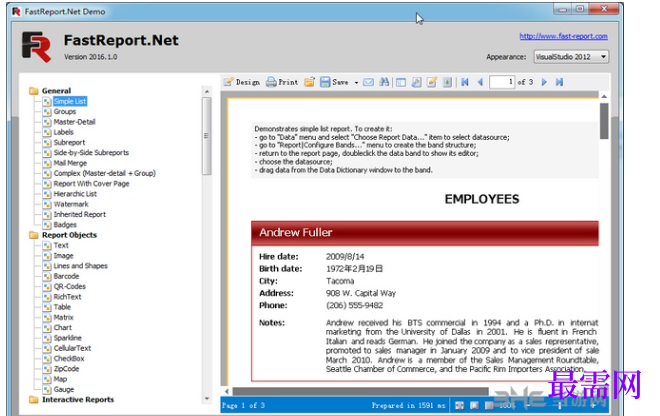Image resolution: width=660 pixels, height=416 pixels.
Task: Select the Report Objects folder node
Action: click(x=69, y=235)
